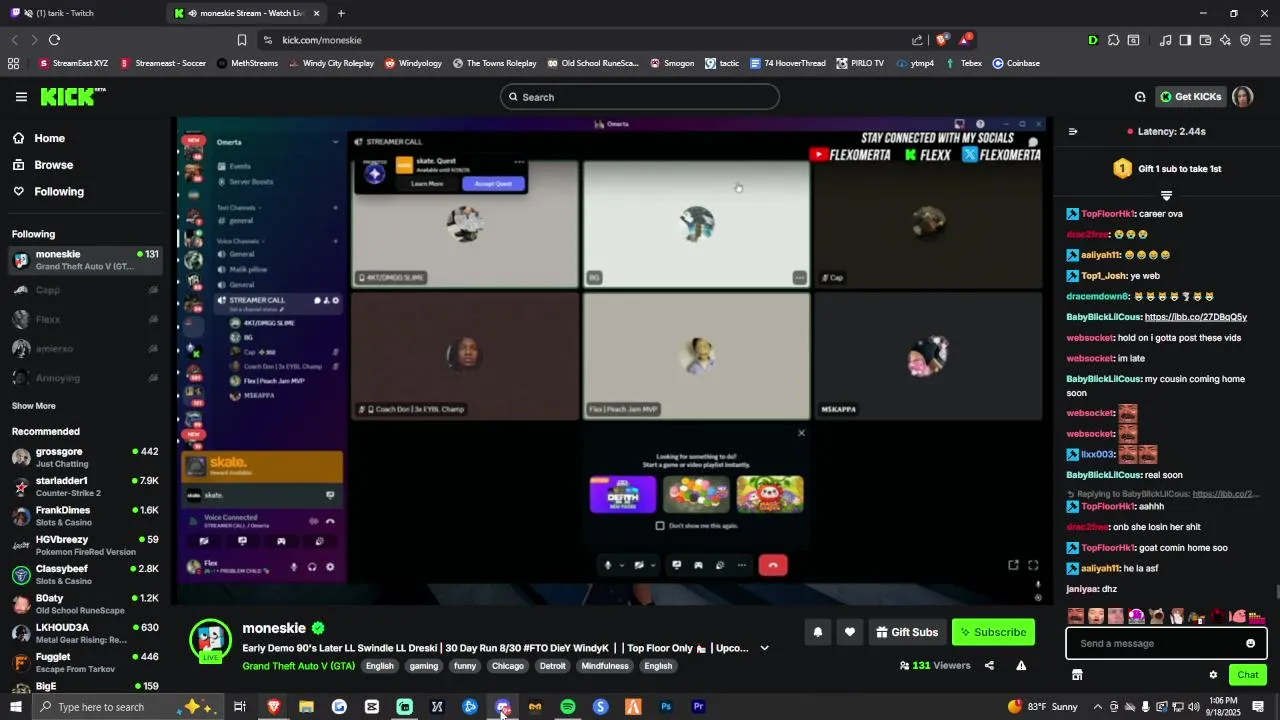Expand the stream title chevron
1280x720 pixels.
coord(765,648)
